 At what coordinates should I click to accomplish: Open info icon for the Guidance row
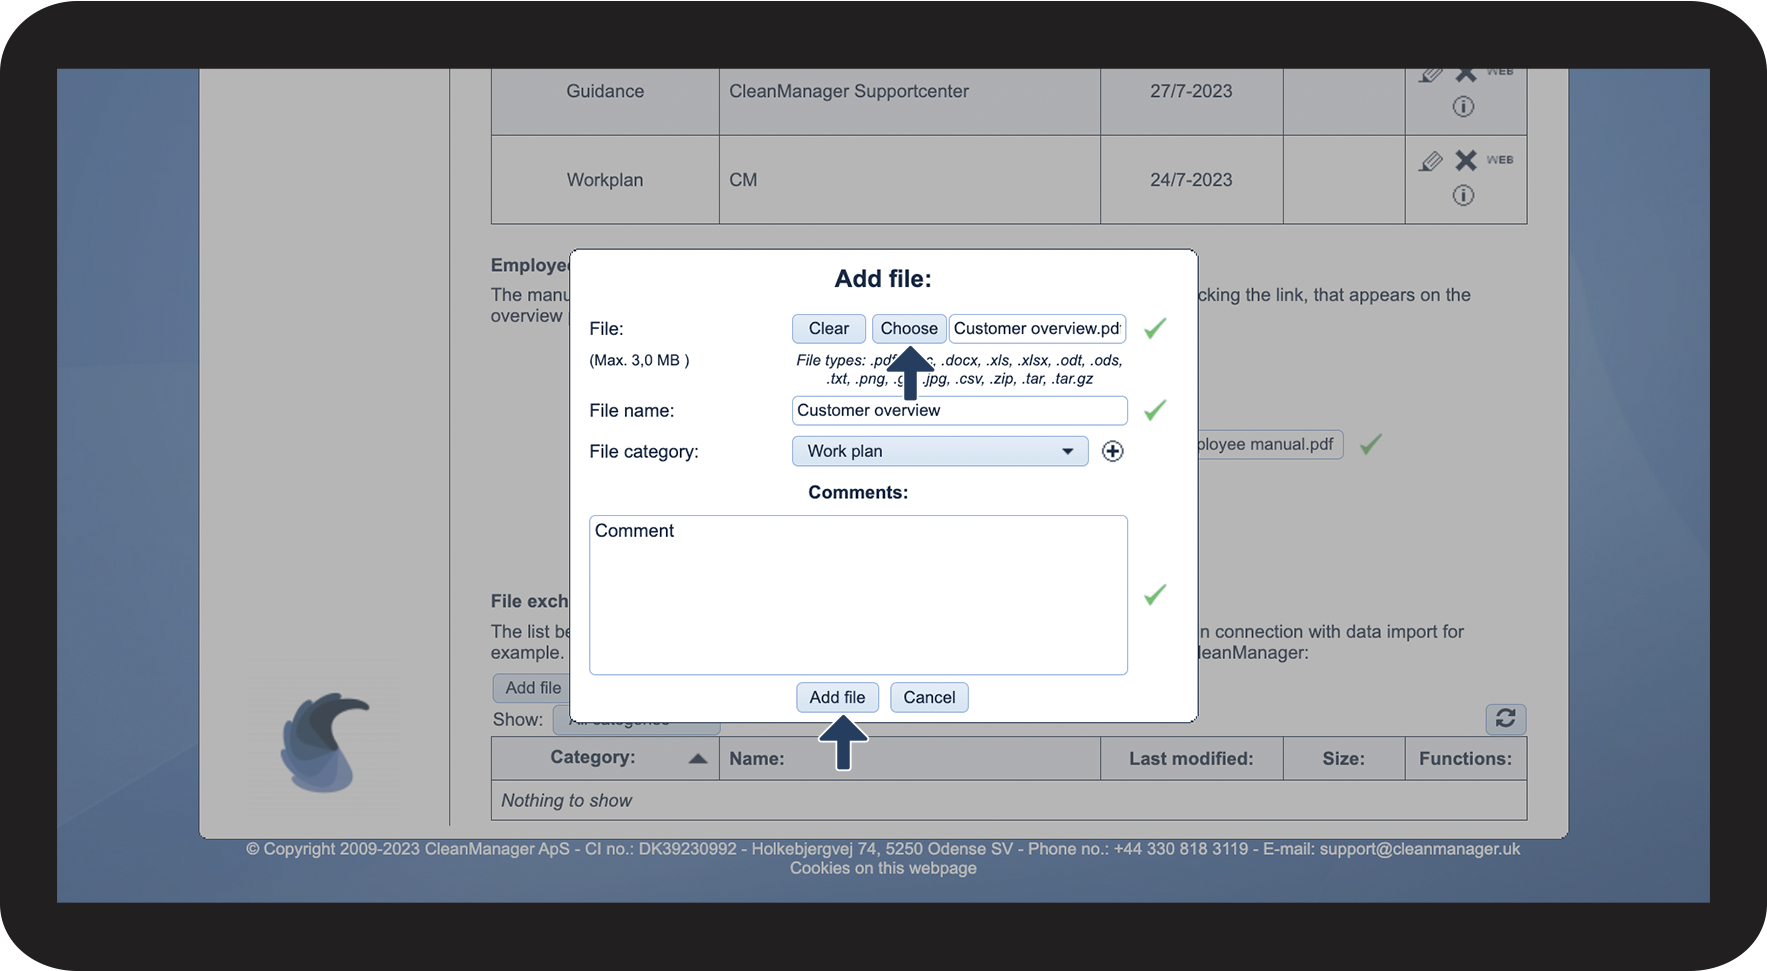pos(1463,107)
